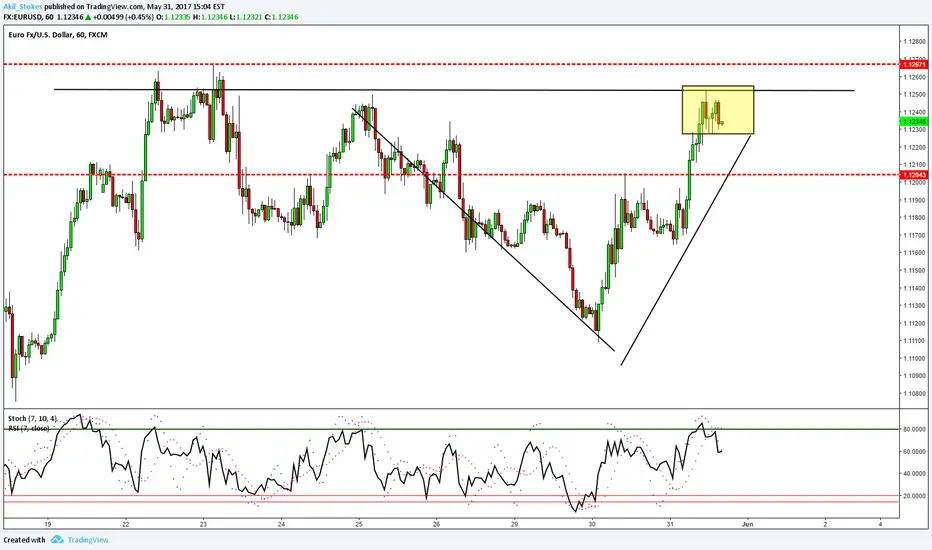The width and height of the screenshot is (932, 550).
Task: Select the FX:EURUSD, 60 symbol header
Action: pos(28,17)
